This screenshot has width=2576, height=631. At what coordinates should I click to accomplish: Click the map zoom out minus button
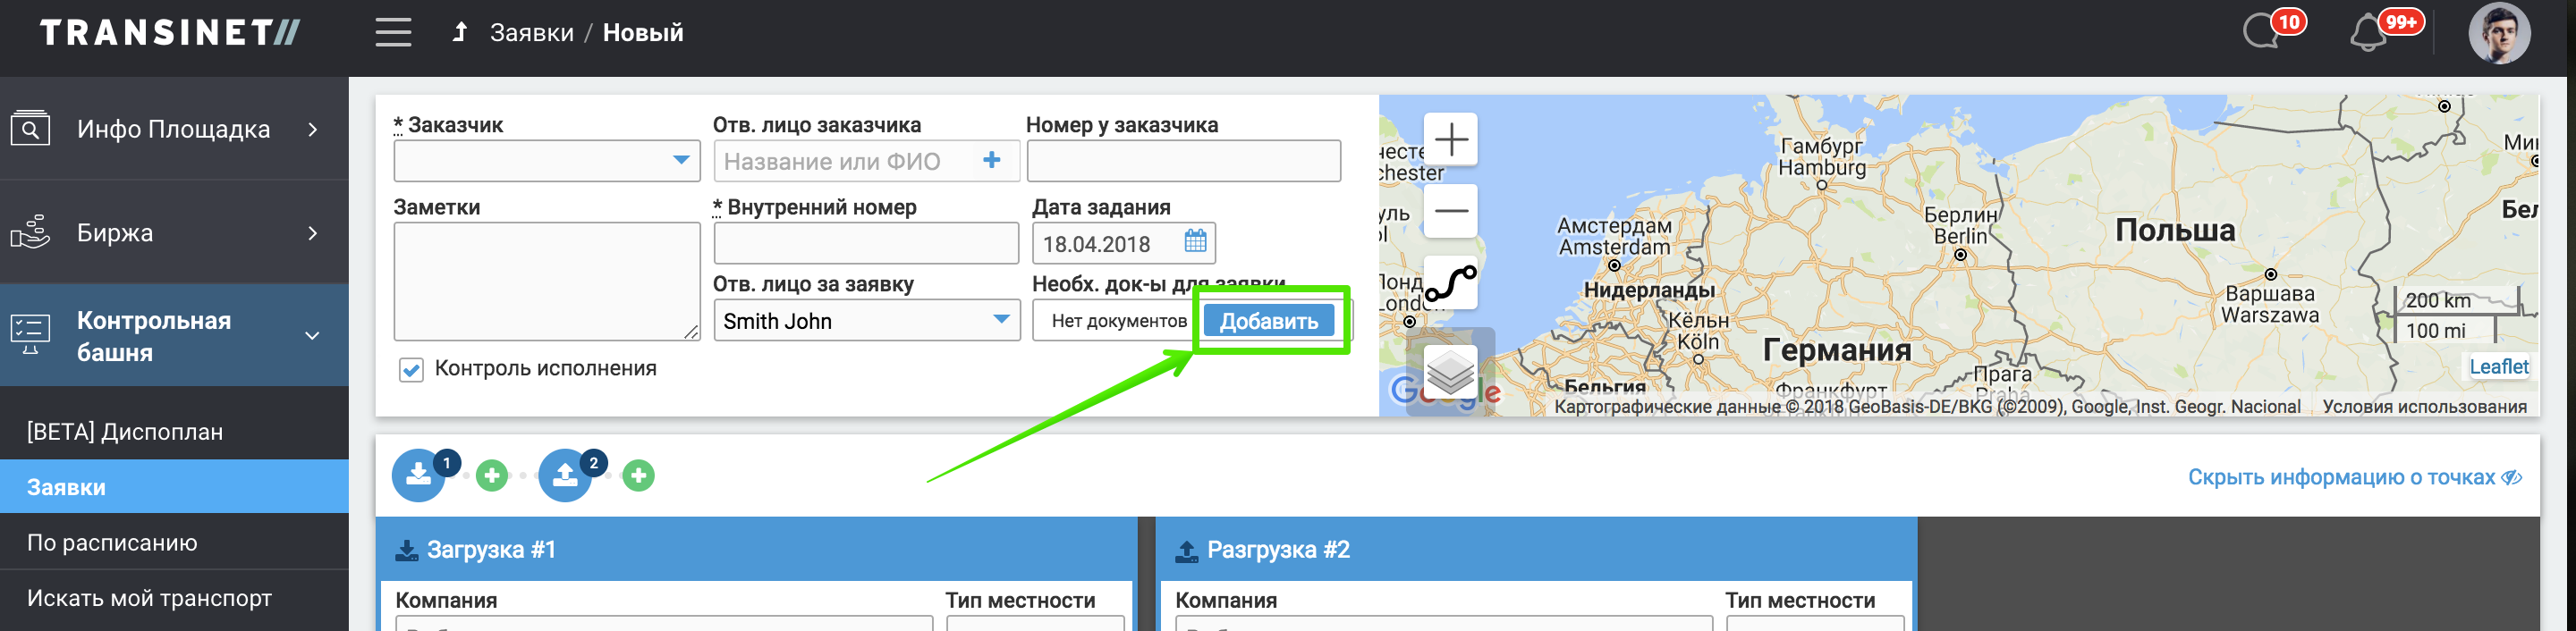coord(1450,211)
